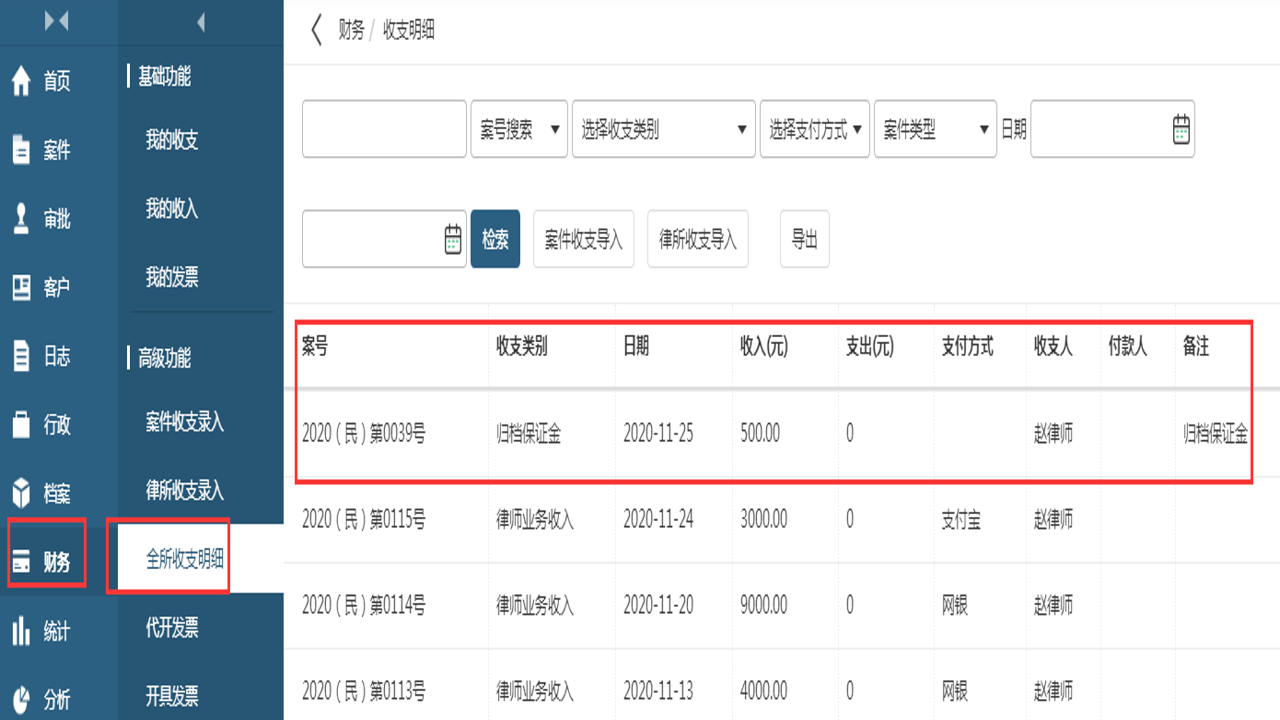Click the 9000.00 income value

point(763,605)
